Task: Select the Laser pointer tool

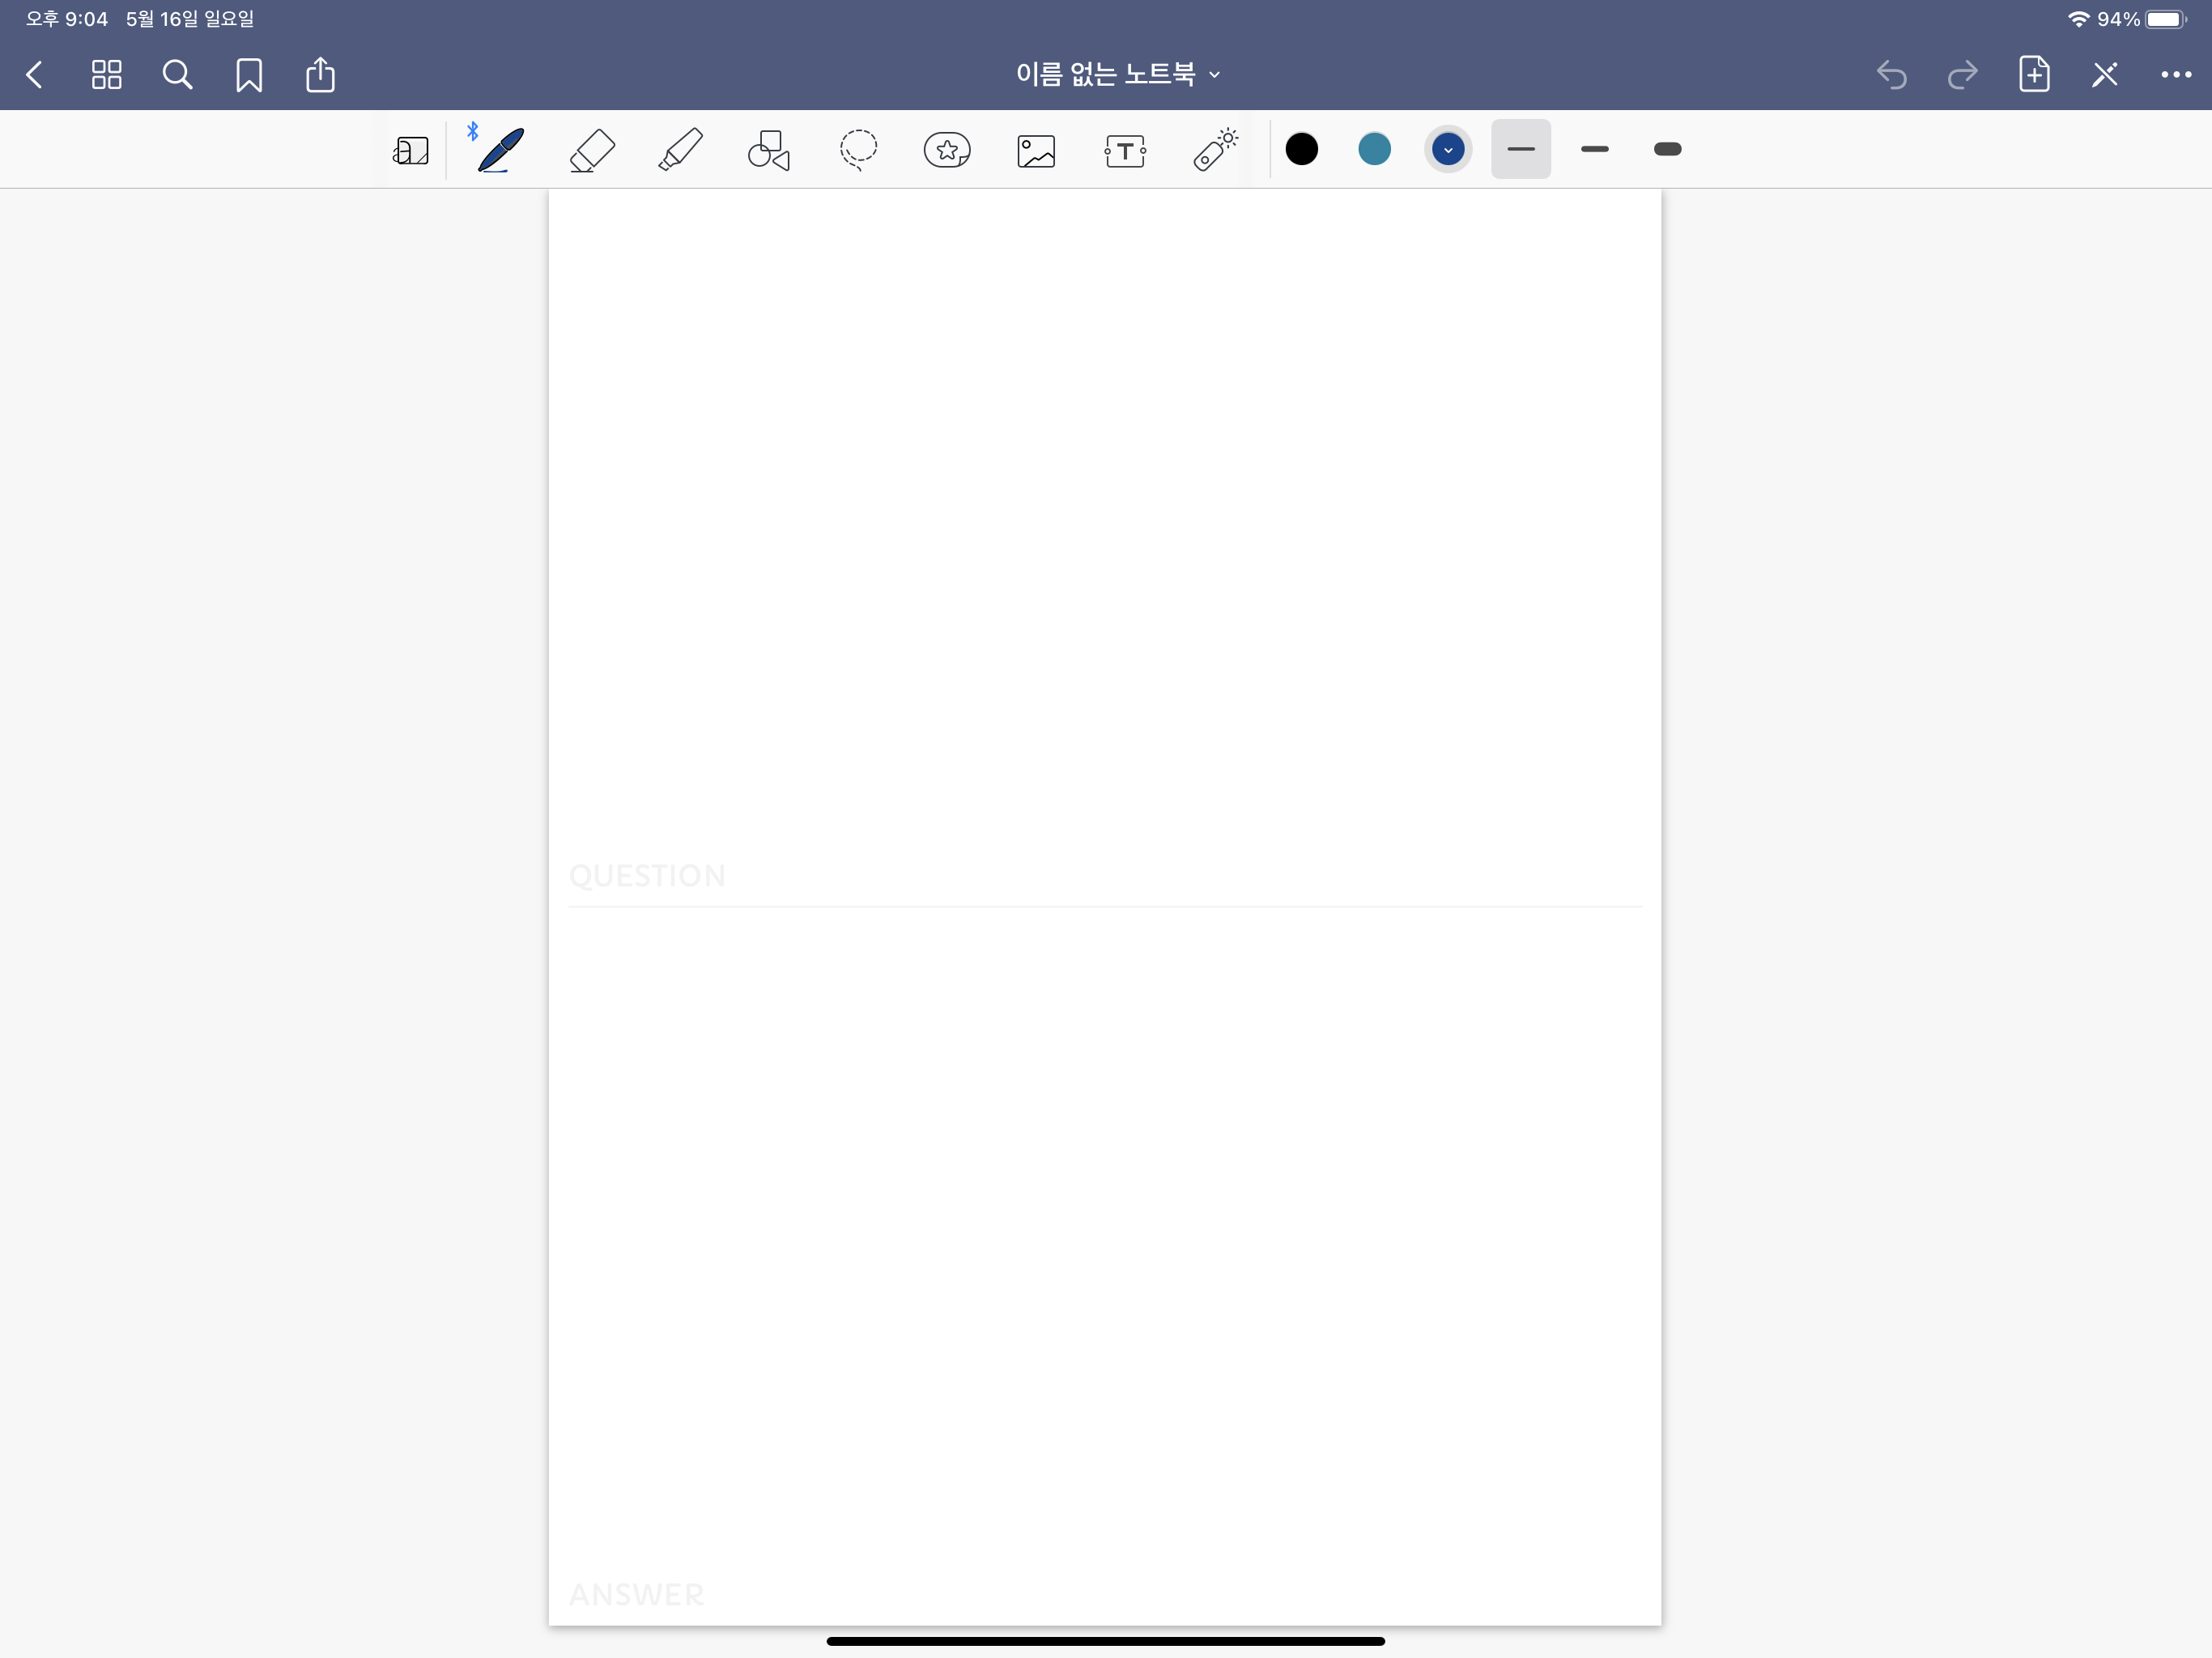Action: pyautogui.click(x=1214, y=151)
